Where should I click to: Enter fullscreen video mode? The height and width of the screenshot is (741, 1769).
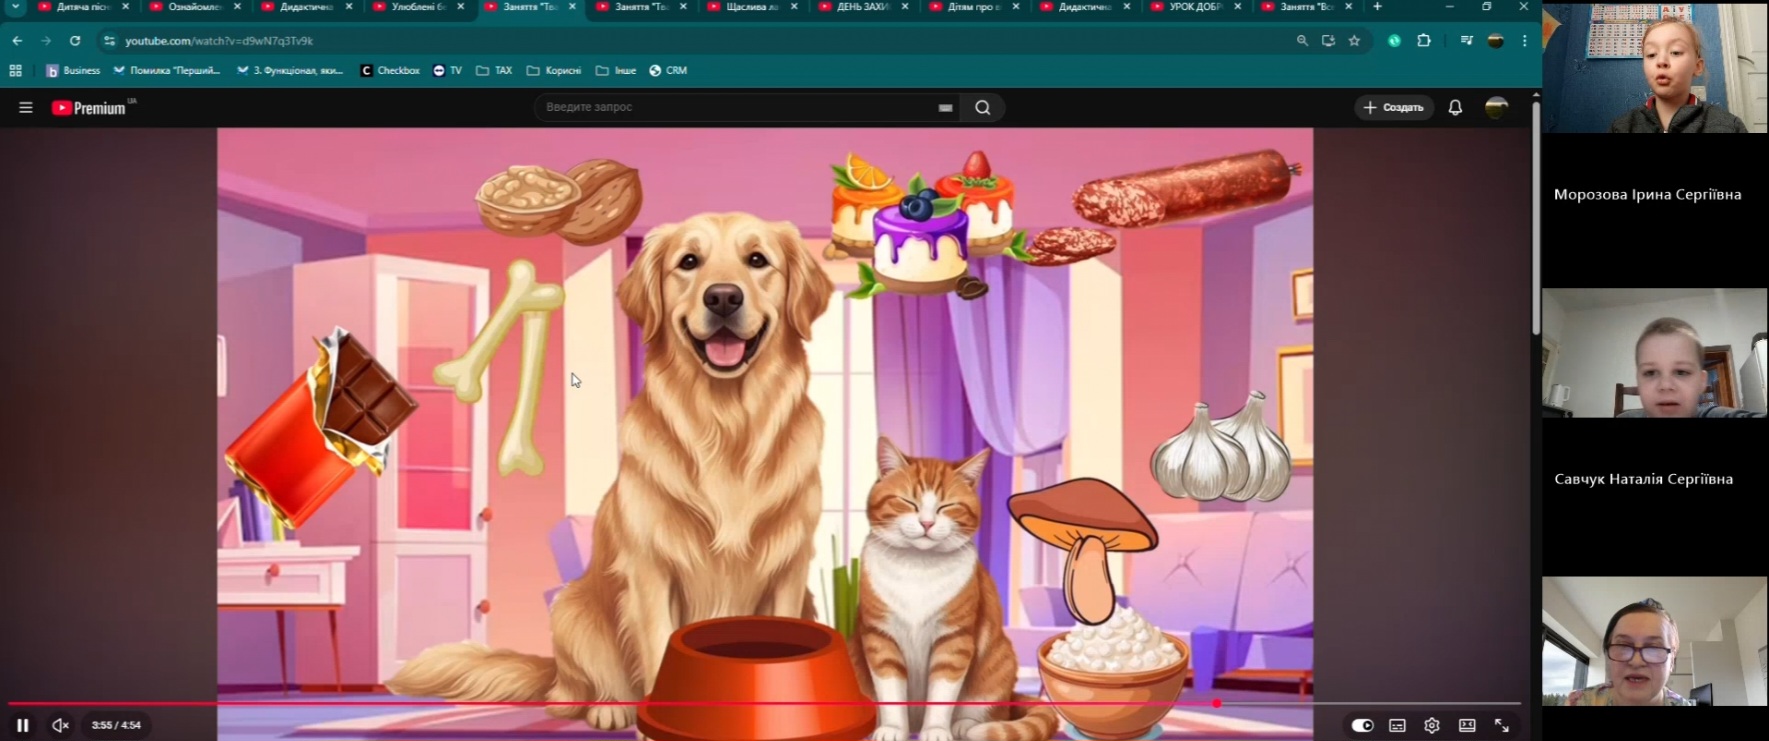coord(1502,725)
